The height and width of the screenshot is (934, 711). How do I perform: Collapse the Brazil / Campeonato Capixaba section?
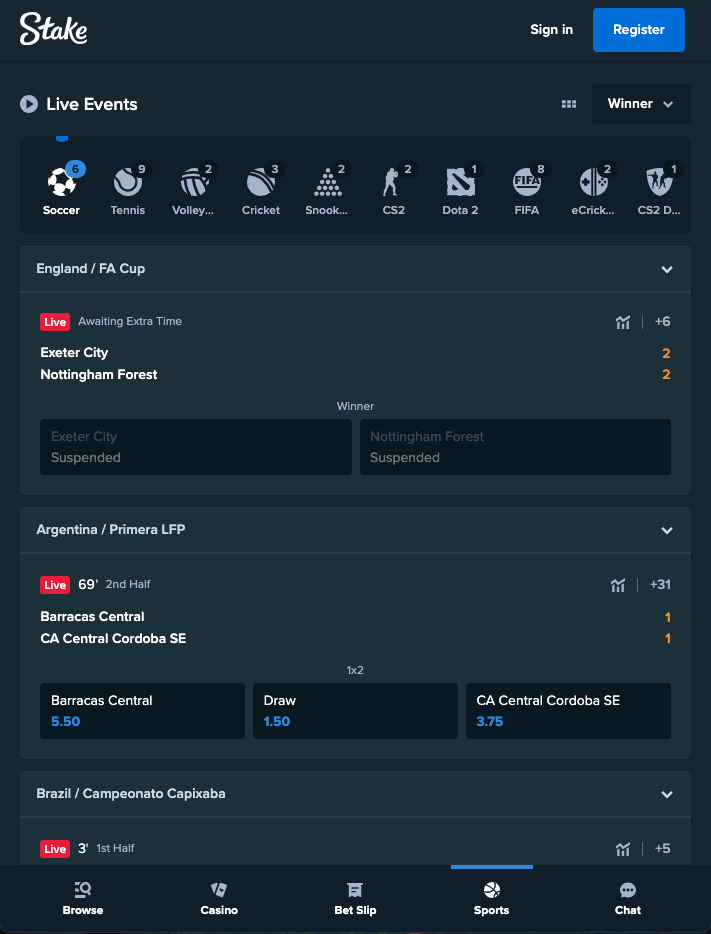pyautogui.click(x=667, y=794)
